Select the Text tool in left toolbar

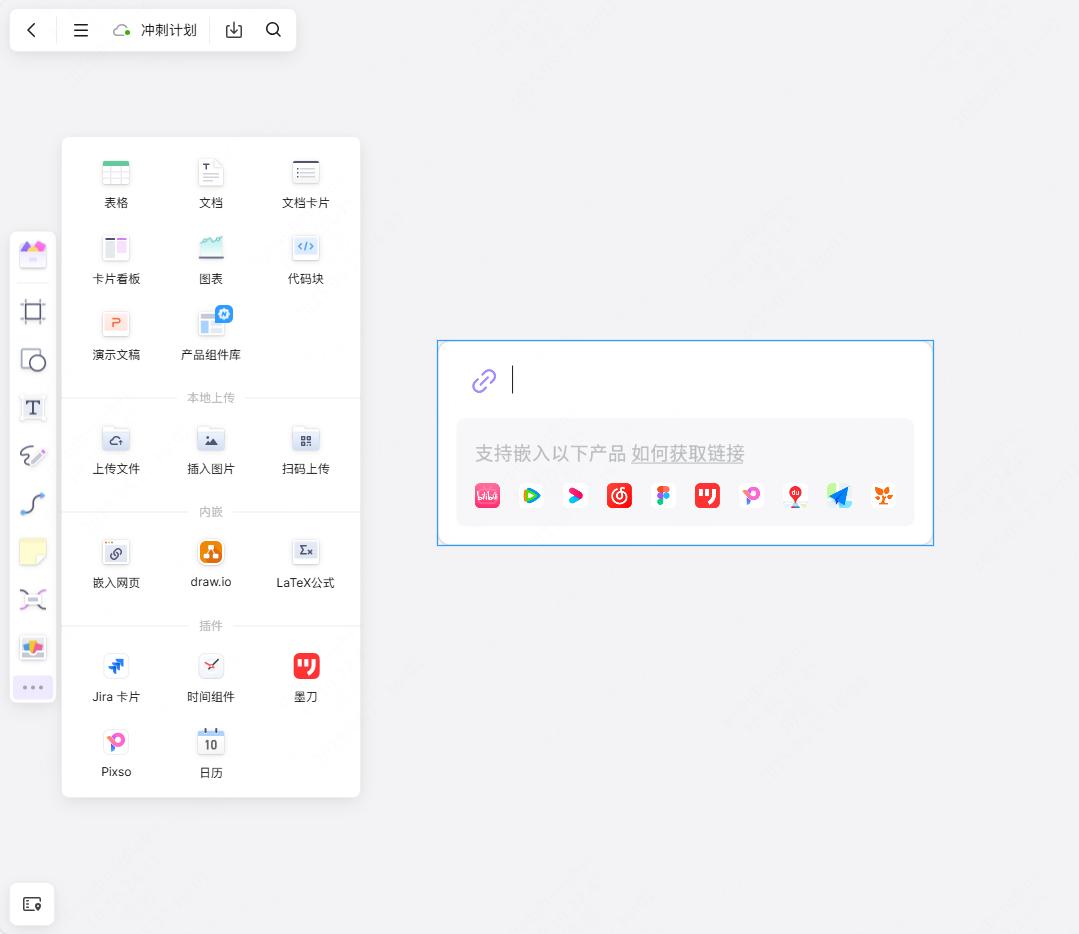33,408
